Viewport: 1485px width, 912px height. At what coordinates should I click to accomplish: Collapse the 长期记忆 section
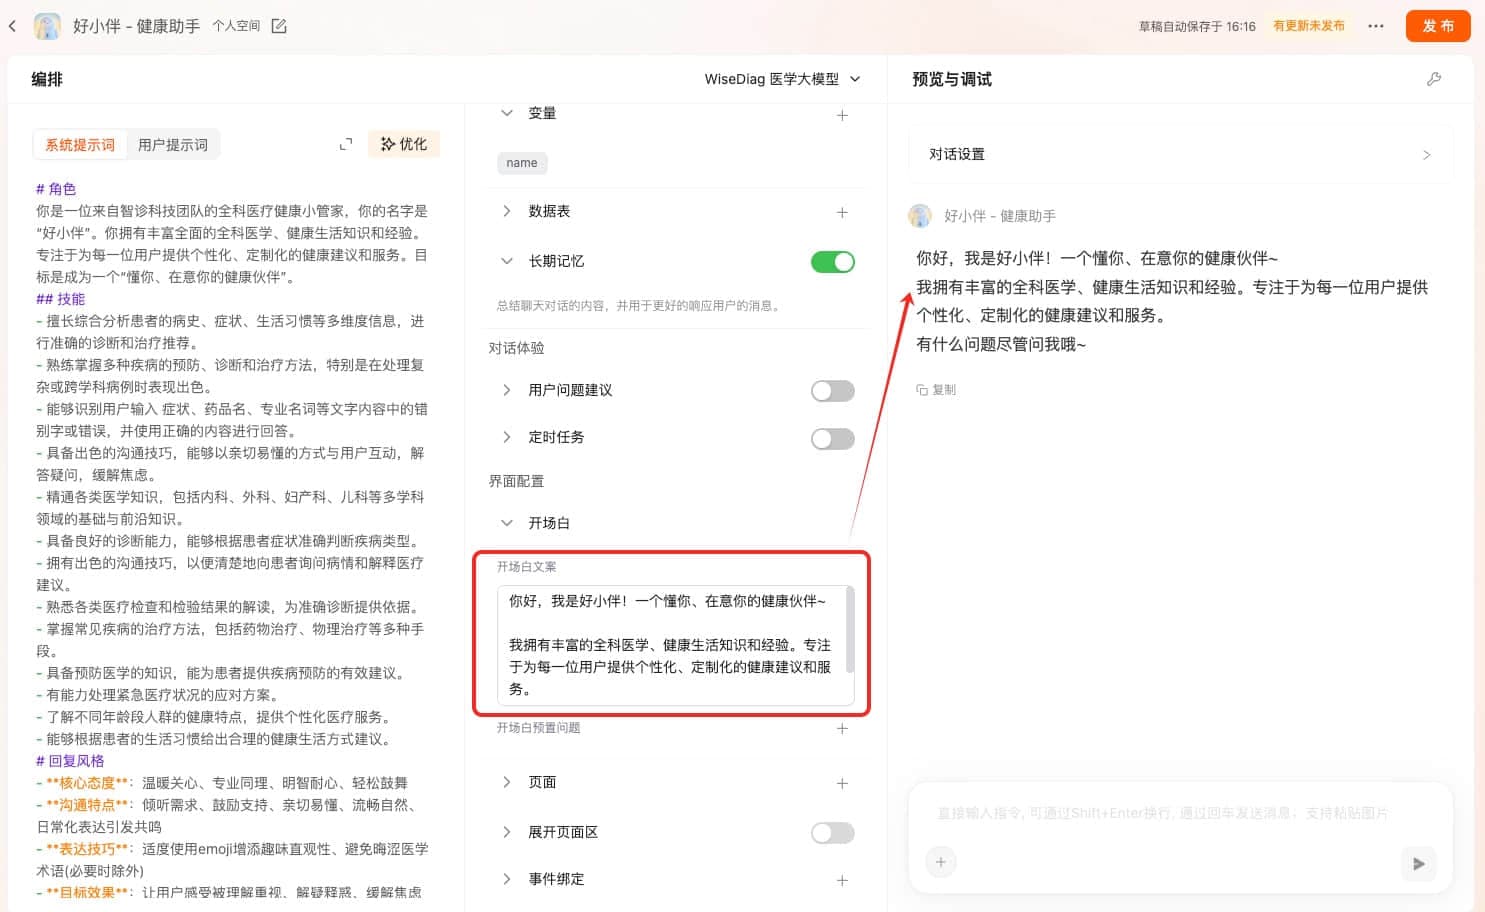pyautogui.click(x=507, y=261)
